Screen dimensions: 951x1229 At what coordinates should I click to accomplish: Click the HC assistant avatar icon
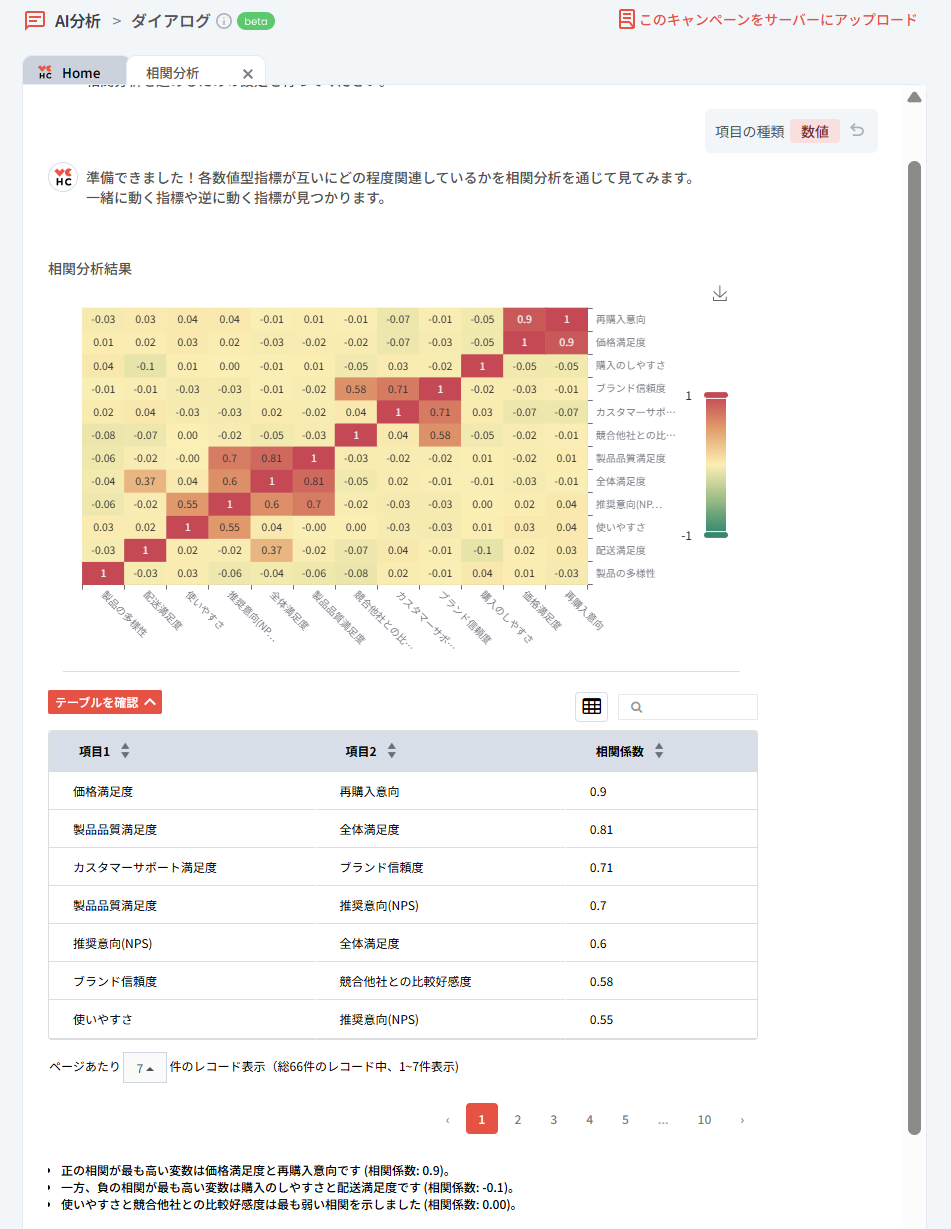point(62,178)
